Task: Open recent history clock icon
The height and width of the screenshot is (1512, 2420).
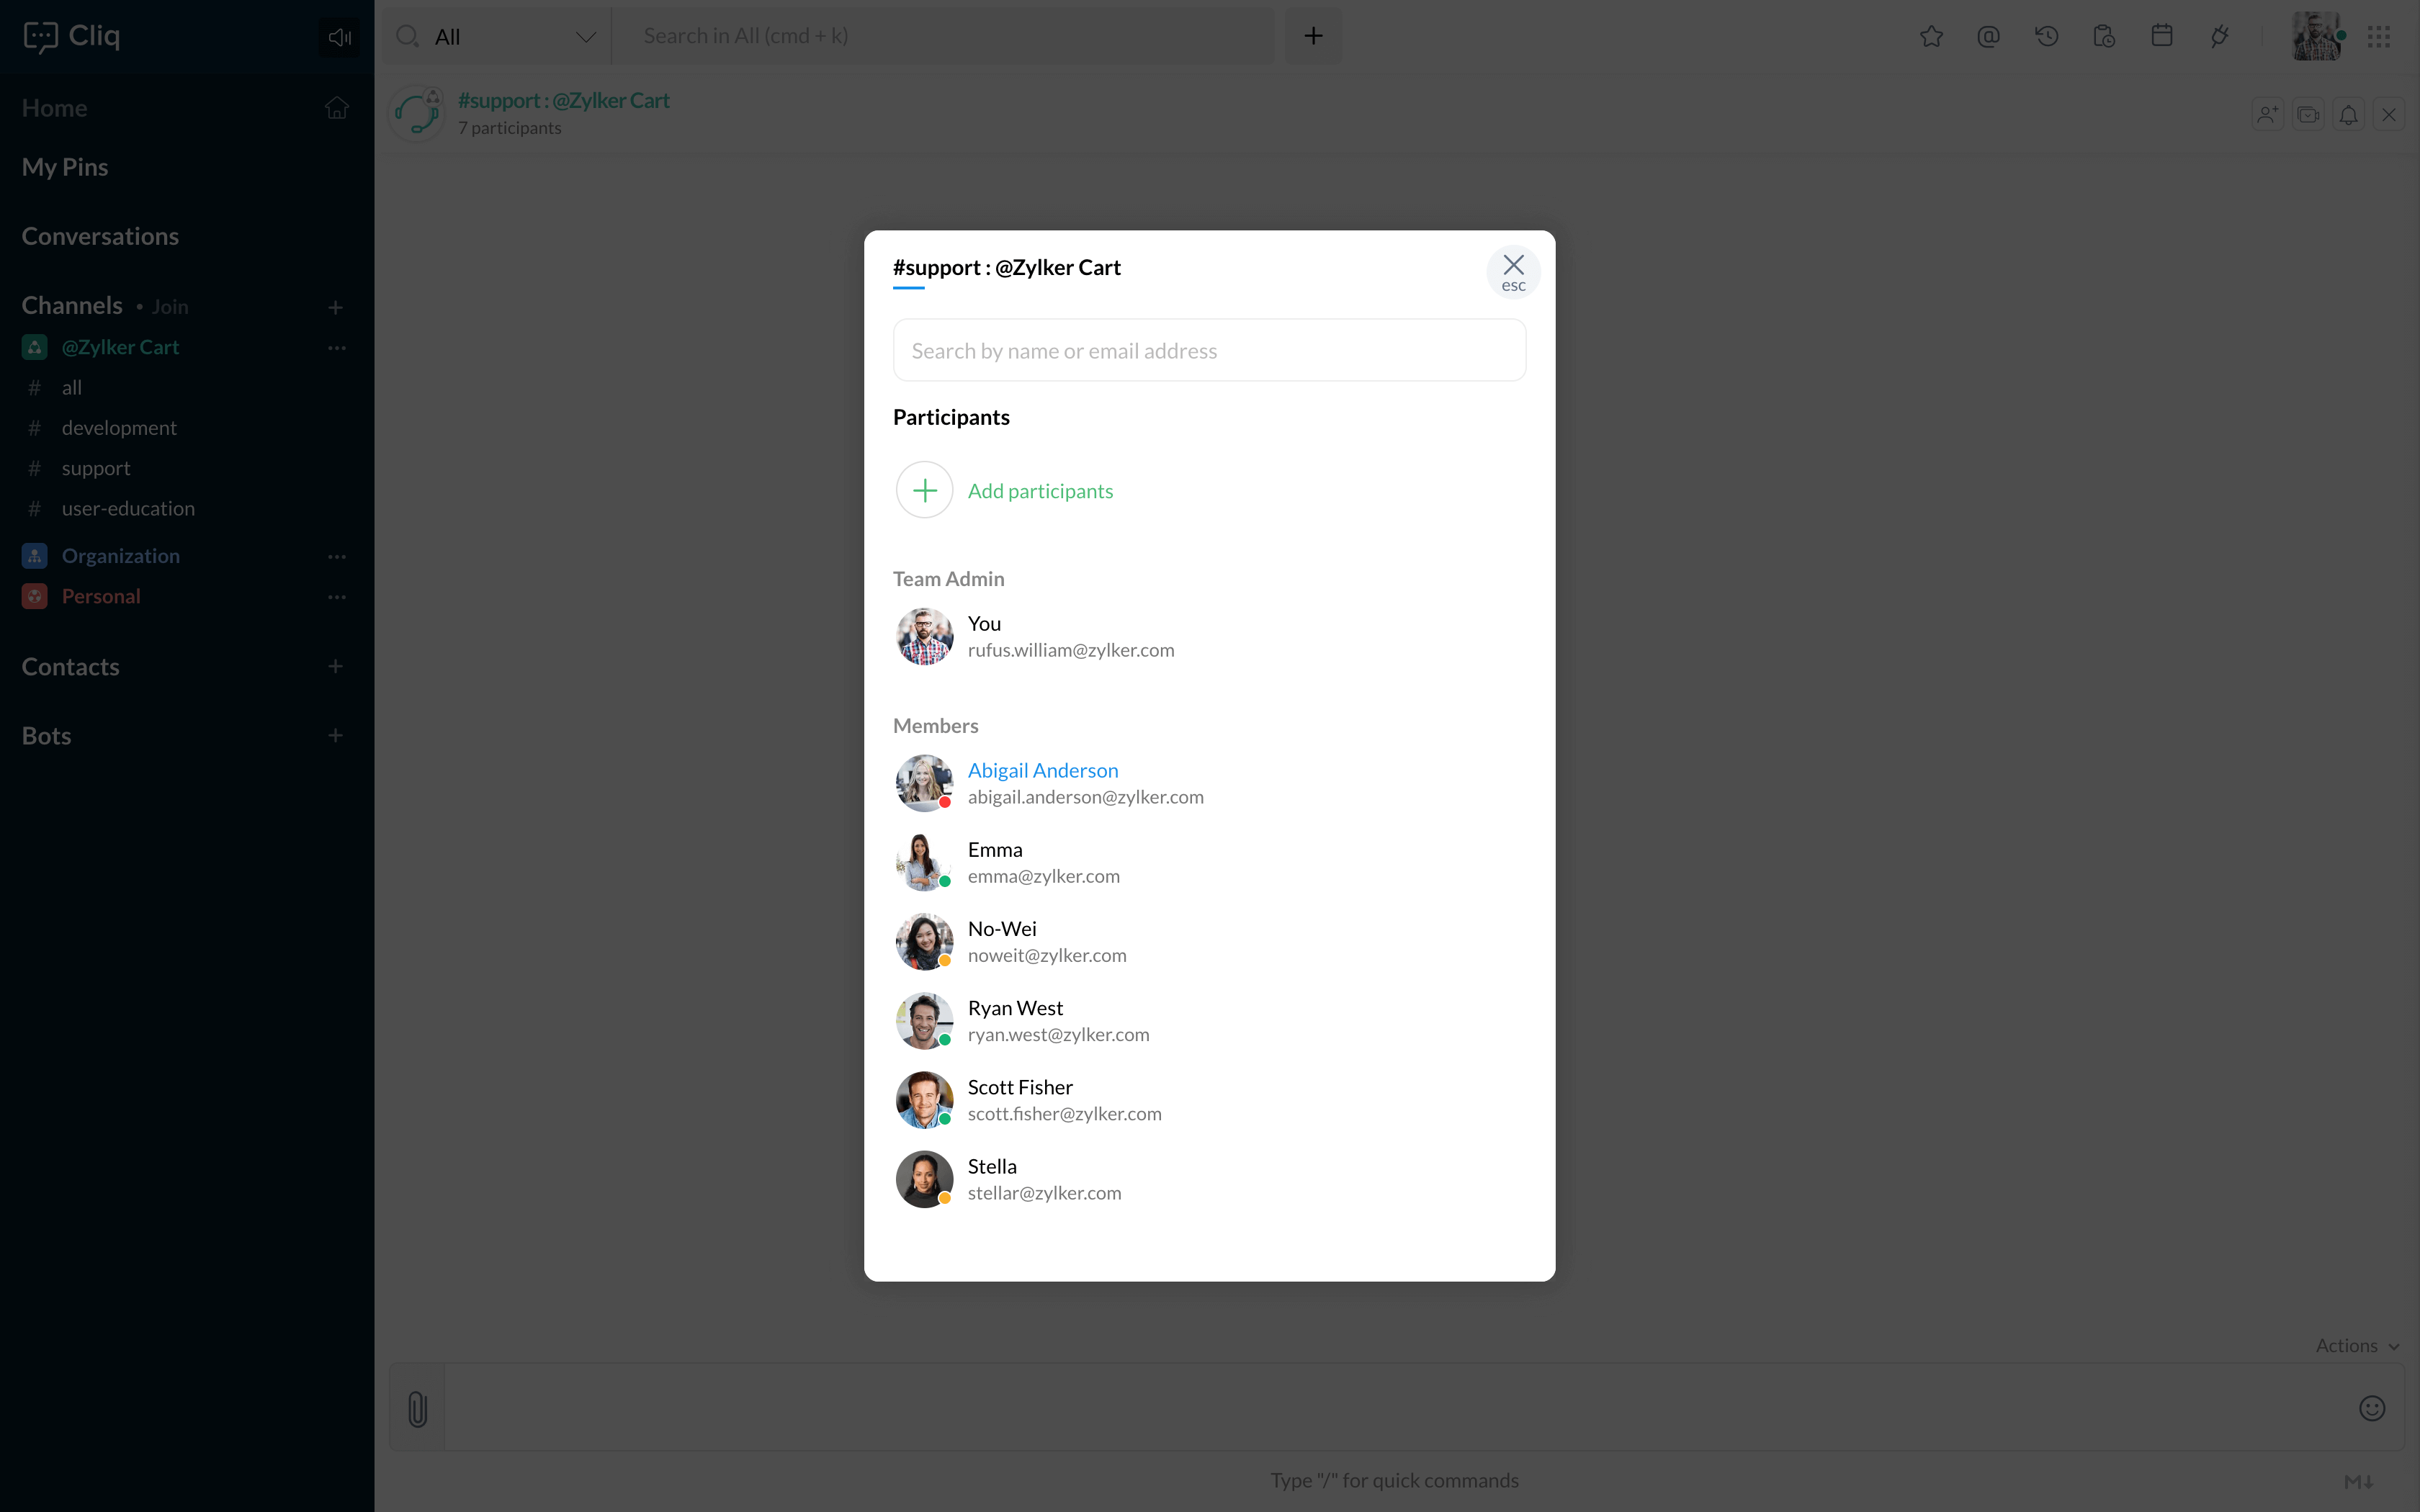Action: (2046, 37)
